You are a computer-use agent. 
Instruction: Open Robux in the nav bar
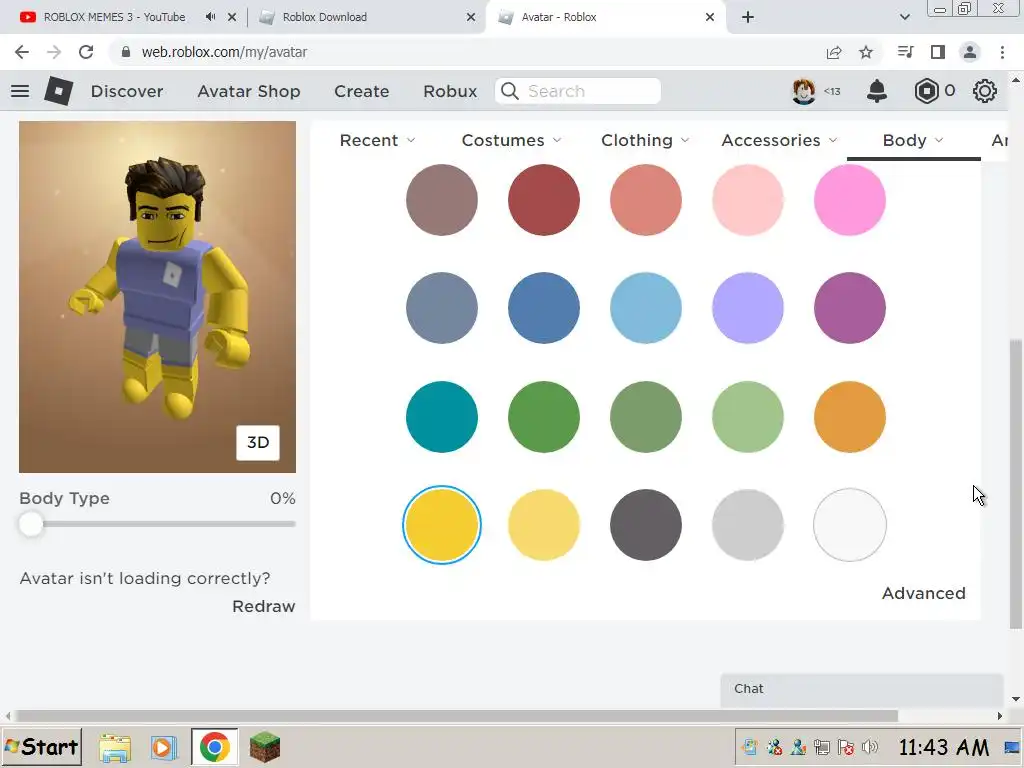[x=450, y=91]
